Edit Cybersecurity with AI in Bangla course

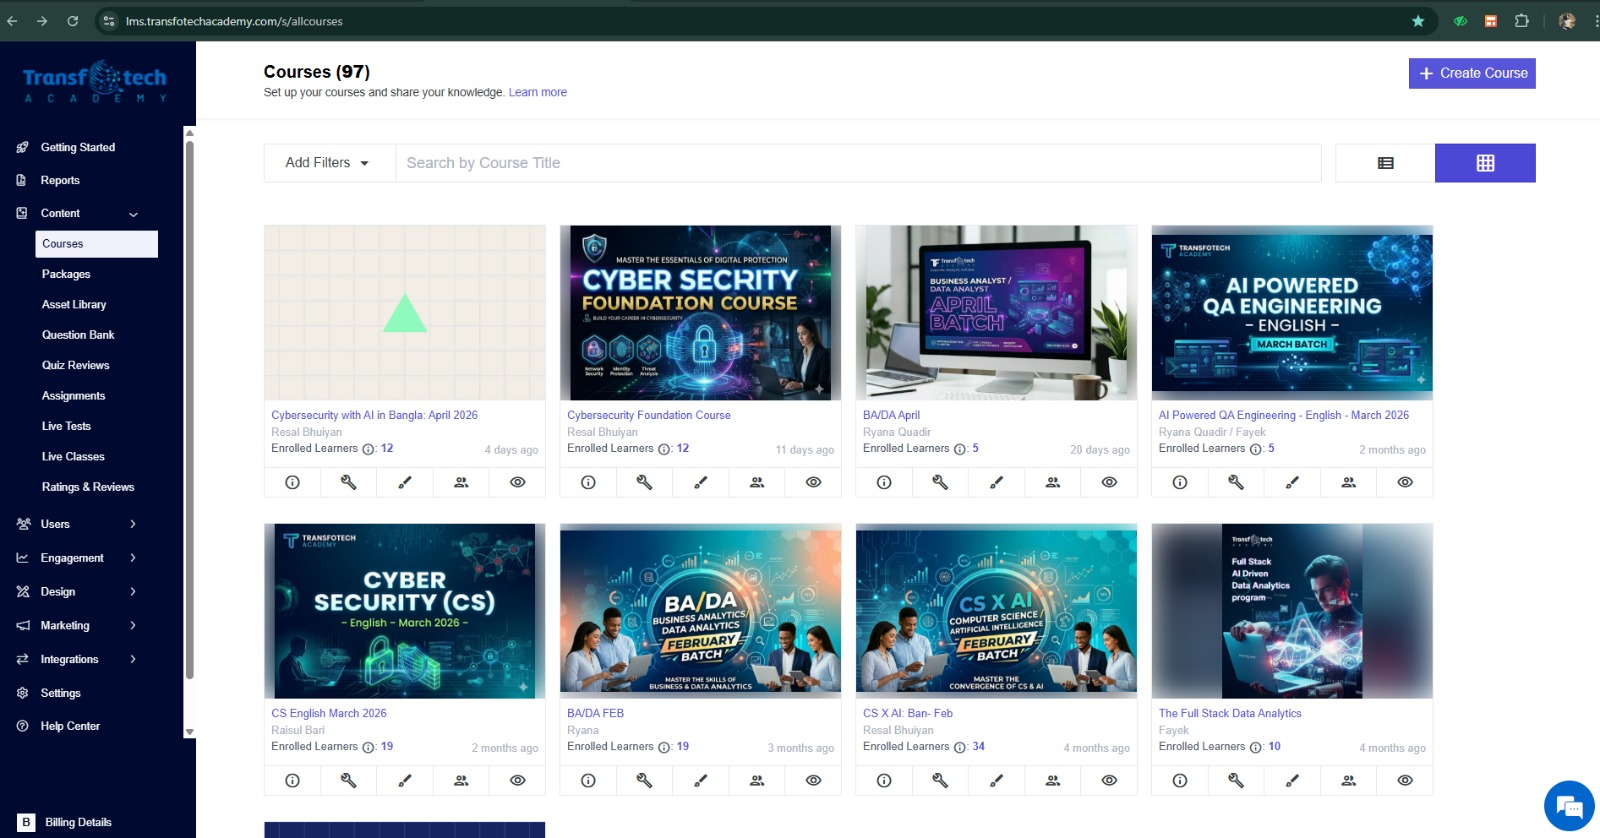coord(405,482)
